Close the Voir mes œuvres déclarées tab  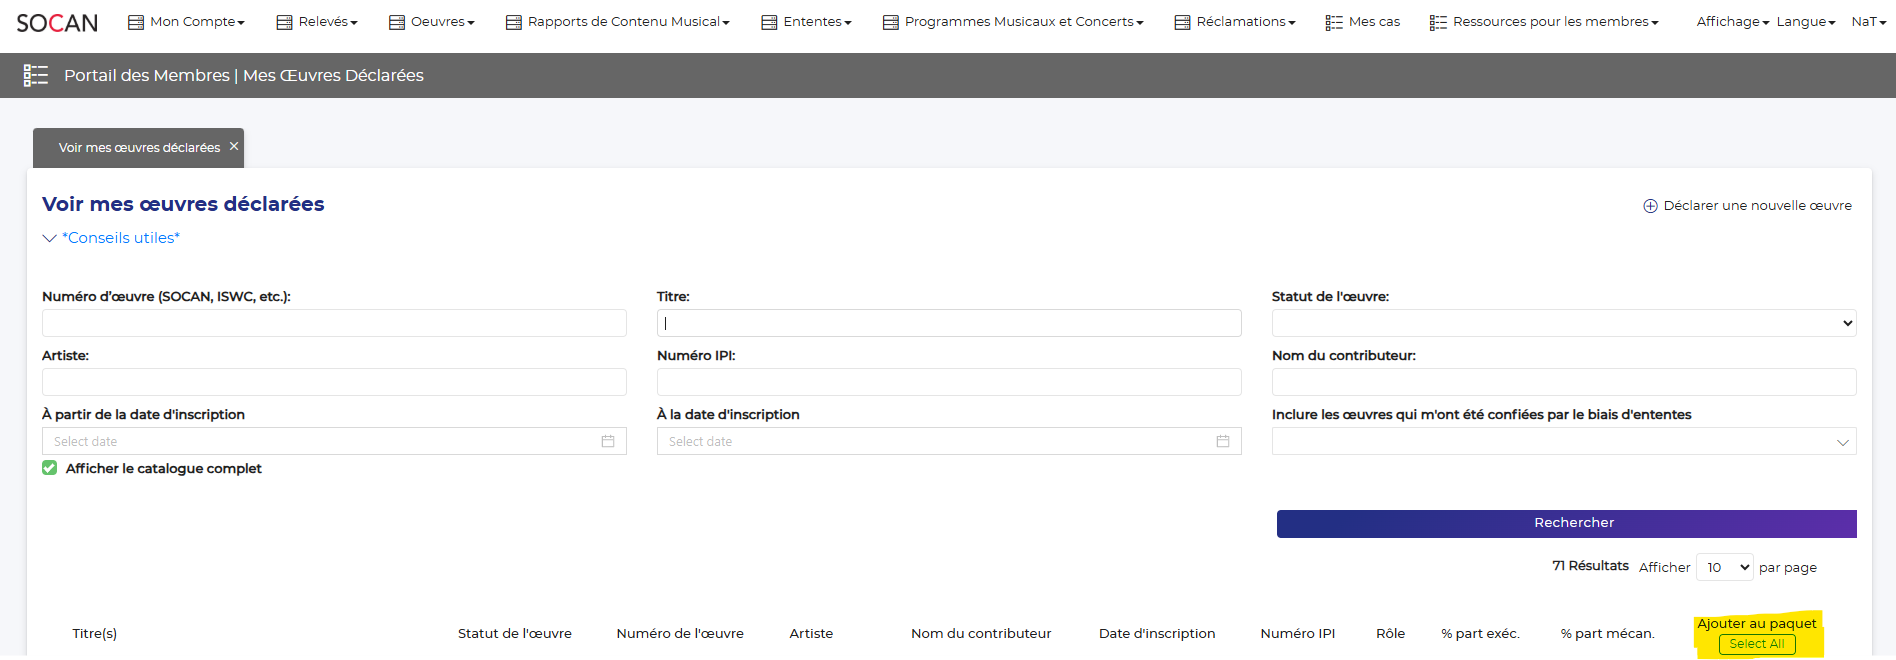pos(234,146)
